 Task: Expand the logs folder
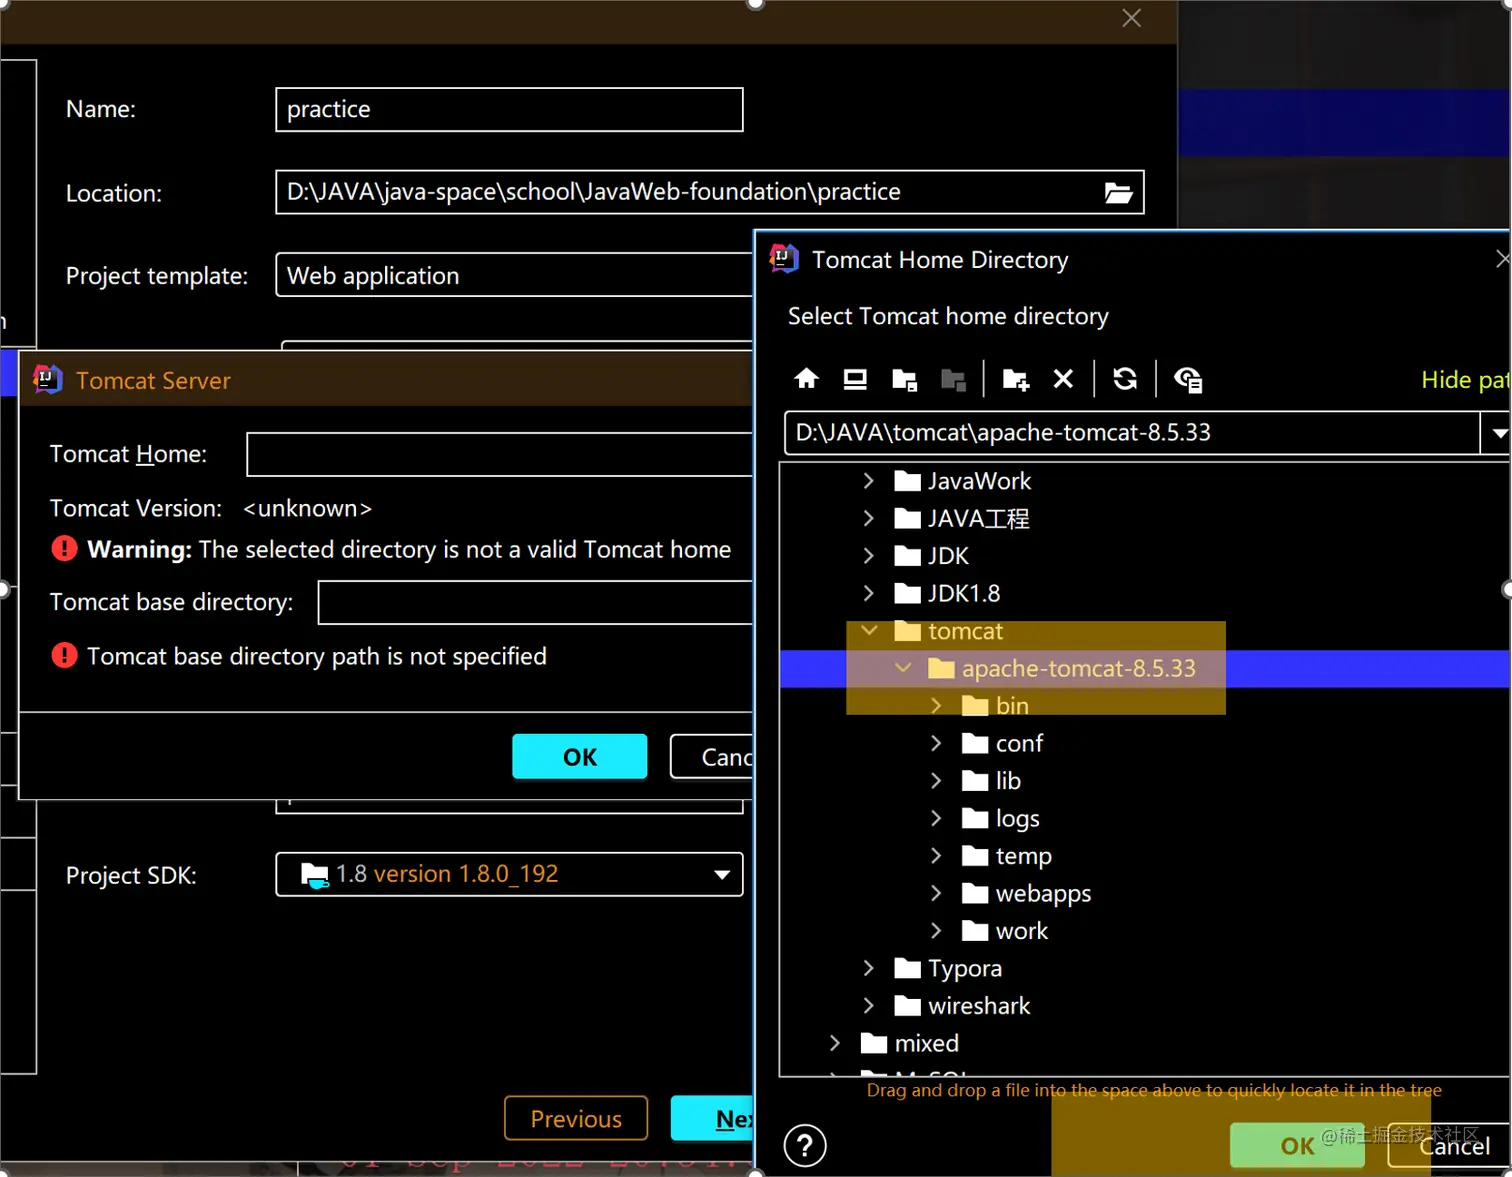pyautogui.click(x=936, y=818)
